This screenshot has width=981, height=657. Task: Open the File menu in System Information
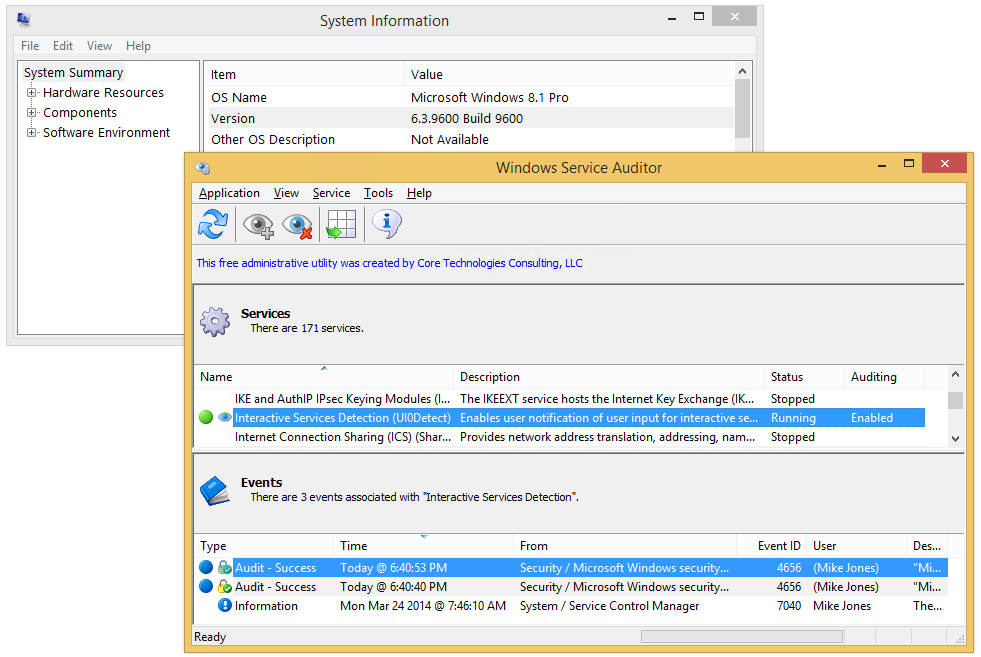pos(30,46)
